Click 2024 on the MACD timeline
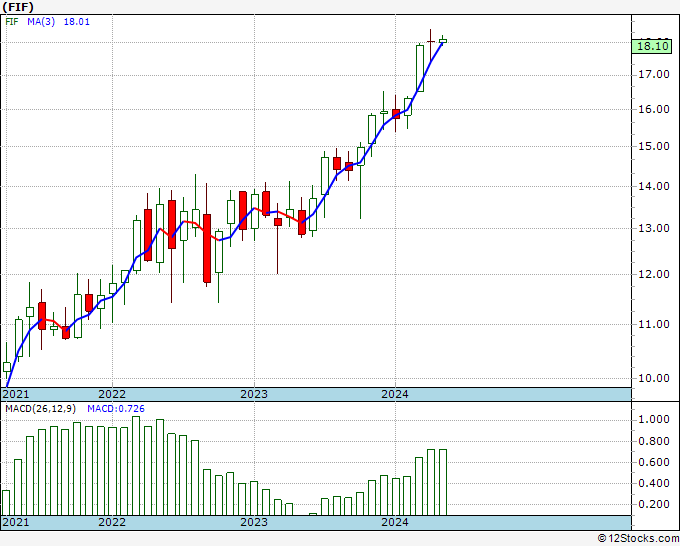The width and height of the screenshot is (680, 546). (x=395, y=522)
